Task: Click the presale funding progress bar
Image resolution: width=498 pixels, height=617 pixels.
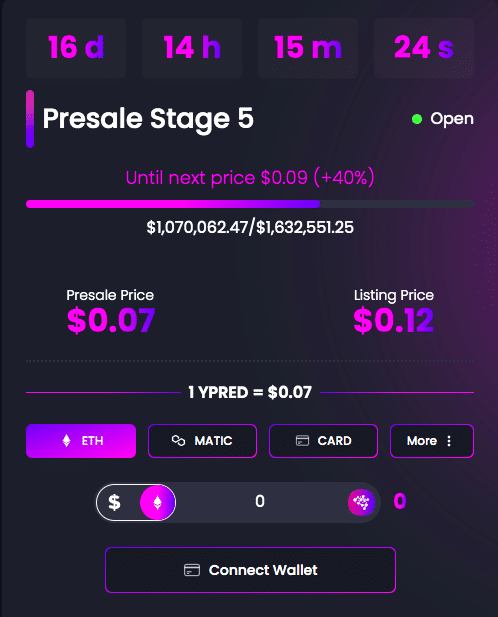Action: [x=250, y=204]
